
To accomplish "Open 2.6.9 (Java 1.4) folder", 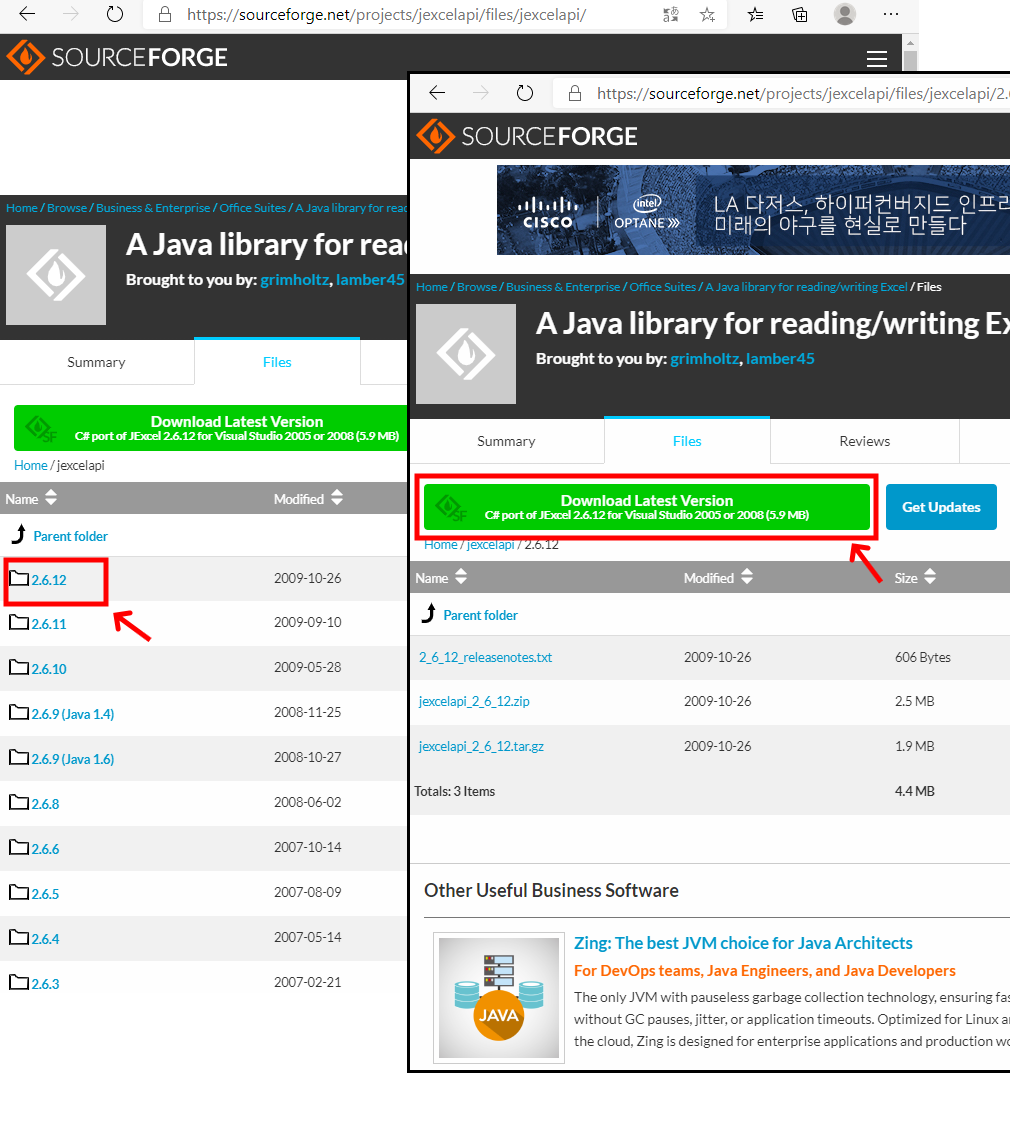I will click(72, 714).
